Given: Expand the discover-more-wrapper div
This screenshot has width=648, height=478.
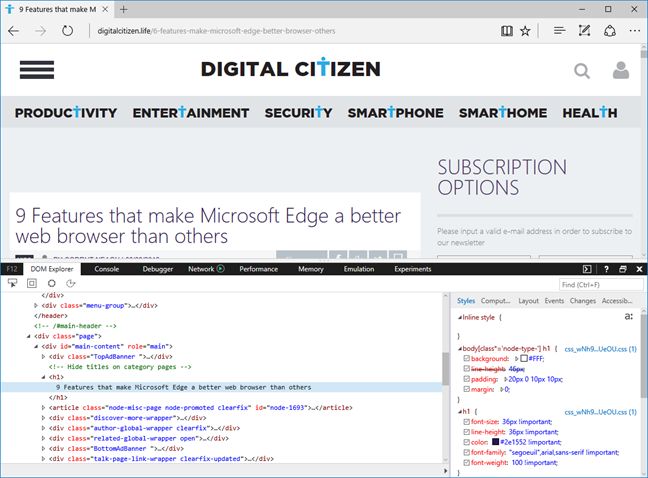Looking at the screenshot, I should pos(43,418).
